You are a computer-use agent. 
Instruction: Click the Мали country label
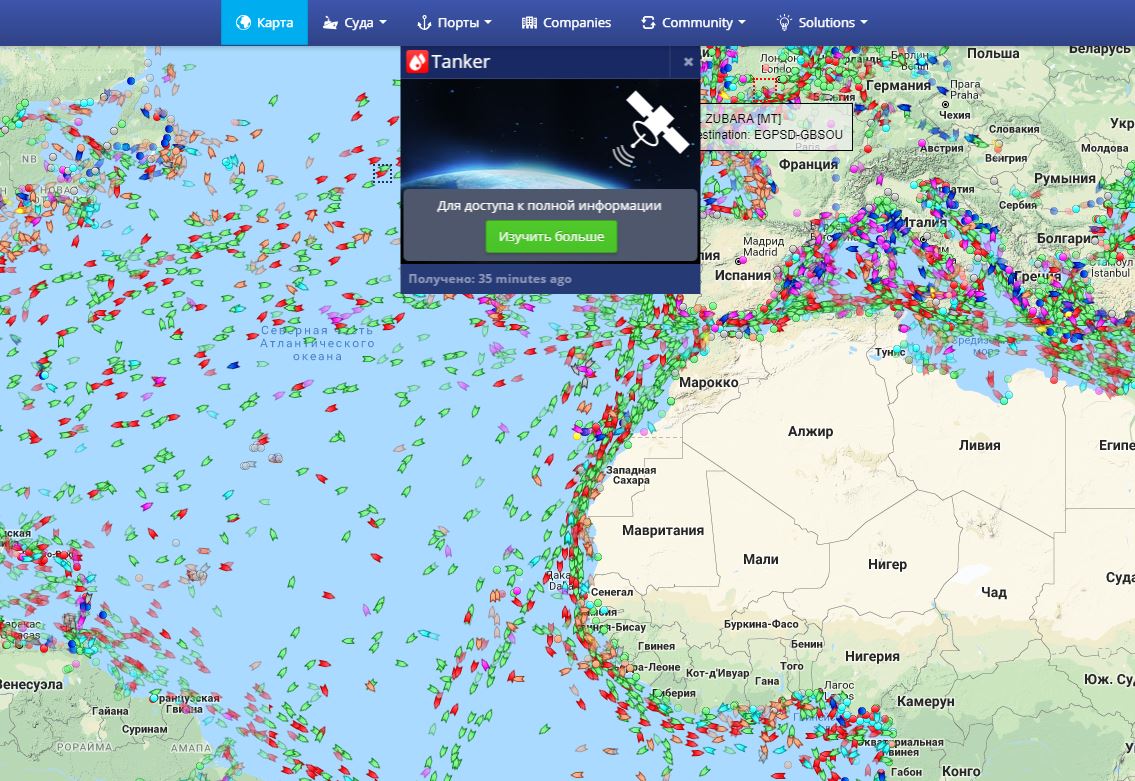761,559
